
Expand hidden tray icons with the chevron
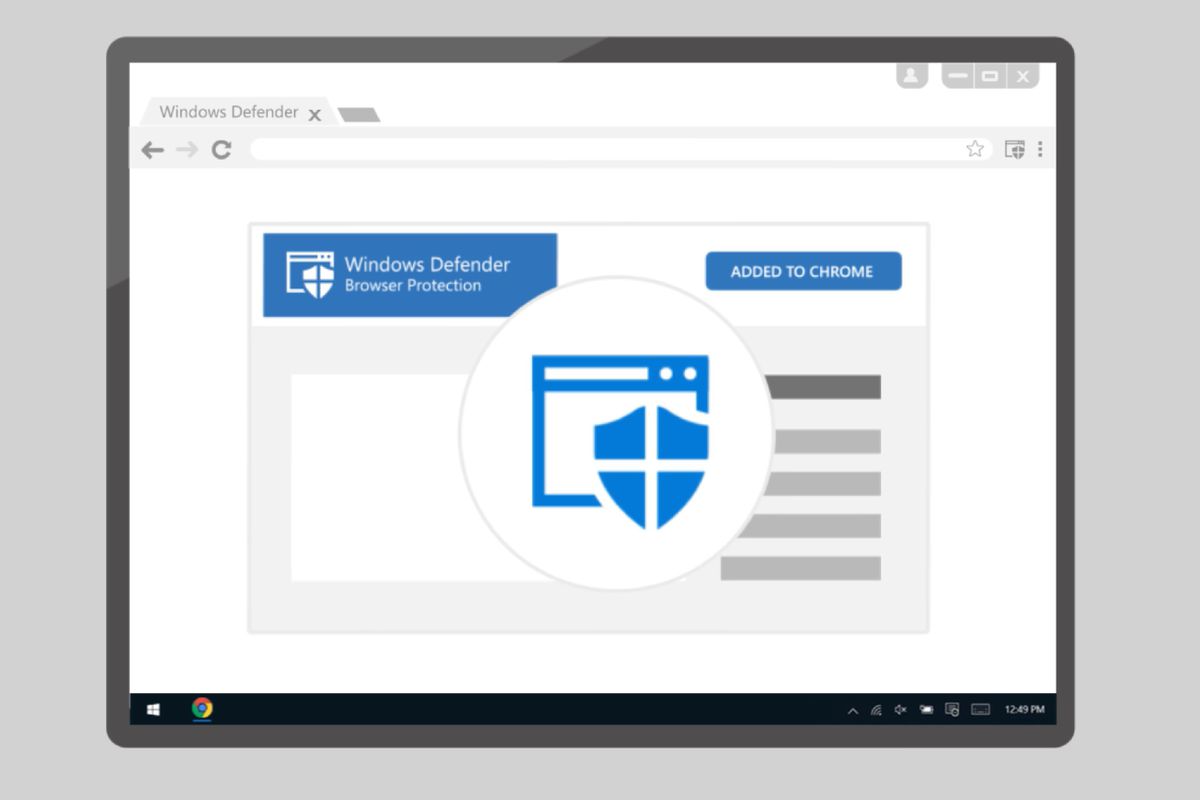click(x=853, y=709)
